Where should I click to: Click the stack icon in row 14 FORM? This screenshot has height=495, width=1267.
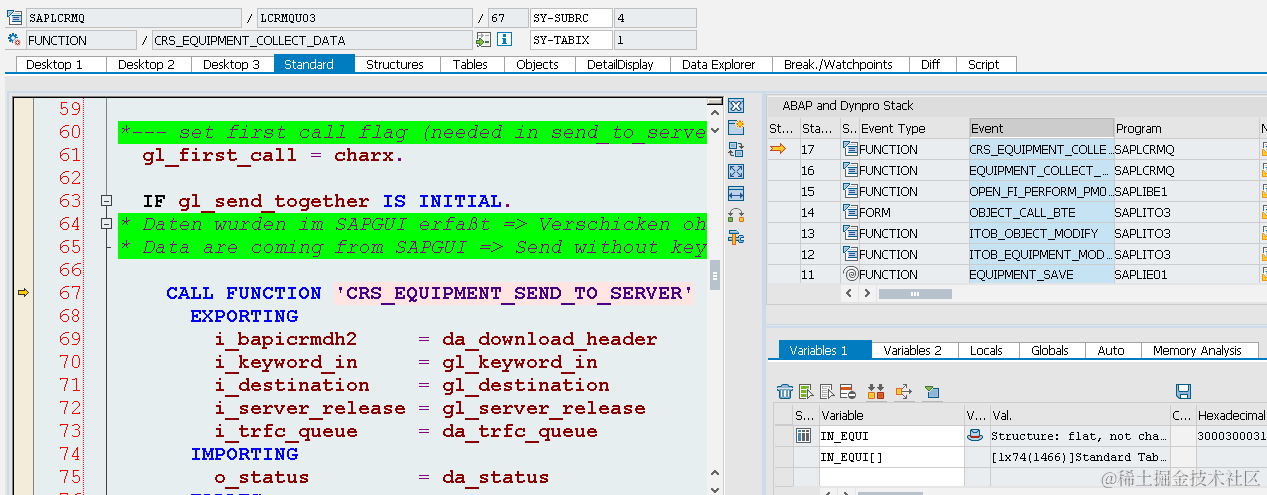click(850, 212)
